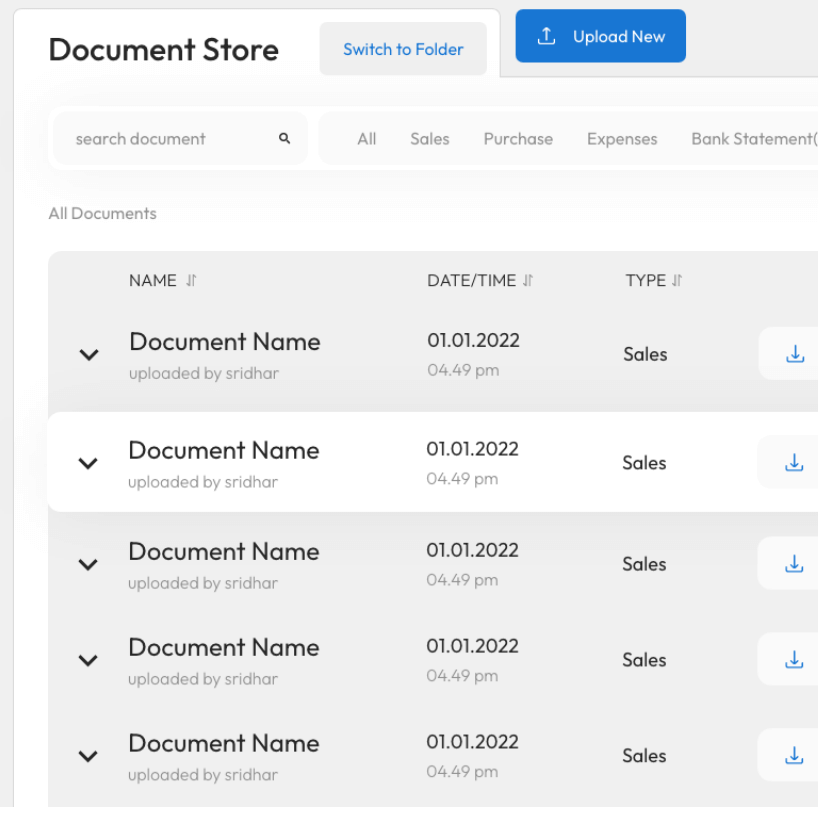Expand the third document row chevron
The height and width of the screenshot is (818, 818).
click(88, 564)
